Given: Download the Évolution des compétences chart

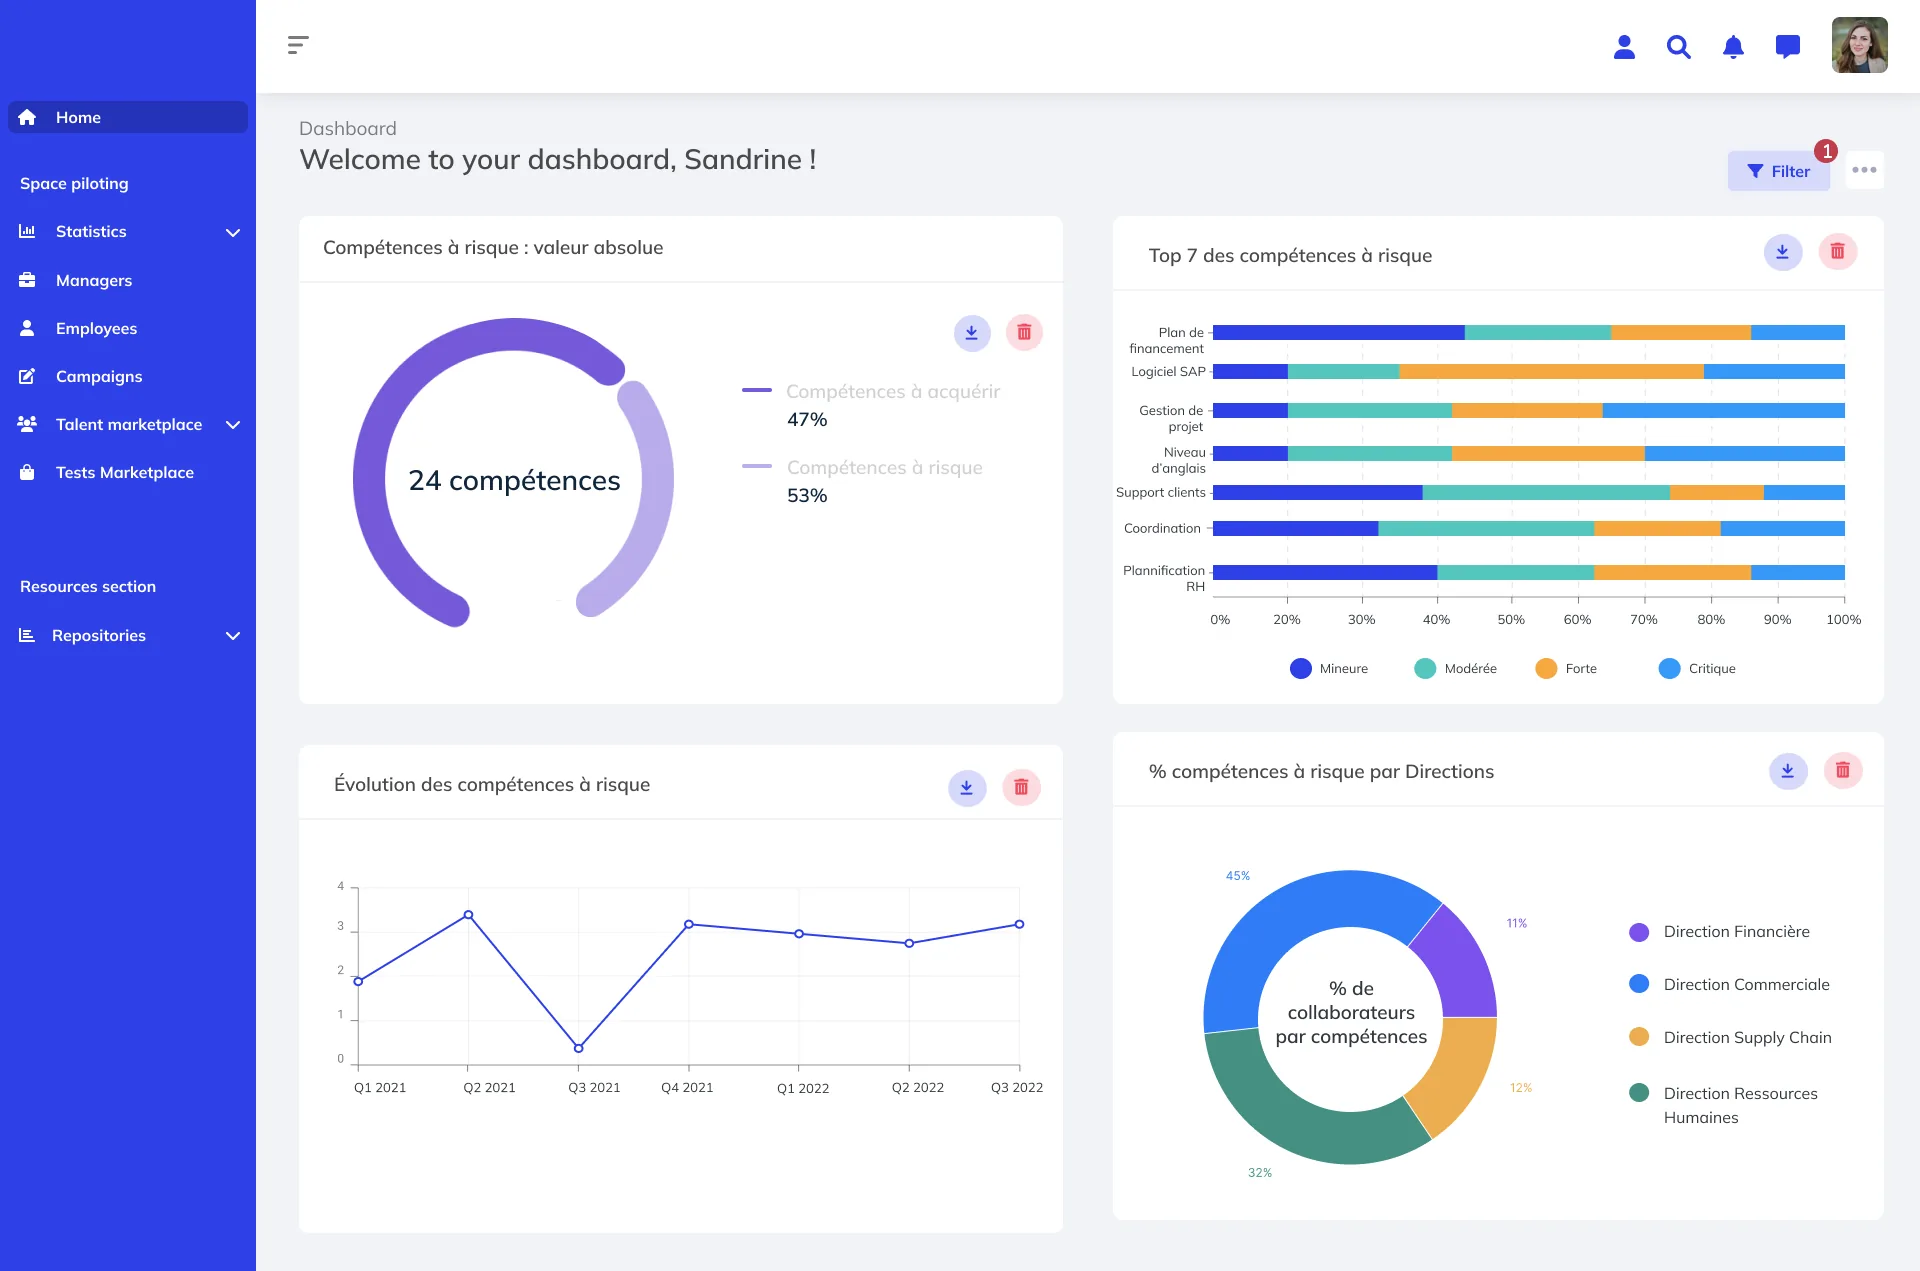Looking at the screenshot, I should pyautogui.click(x=967, y=788).
